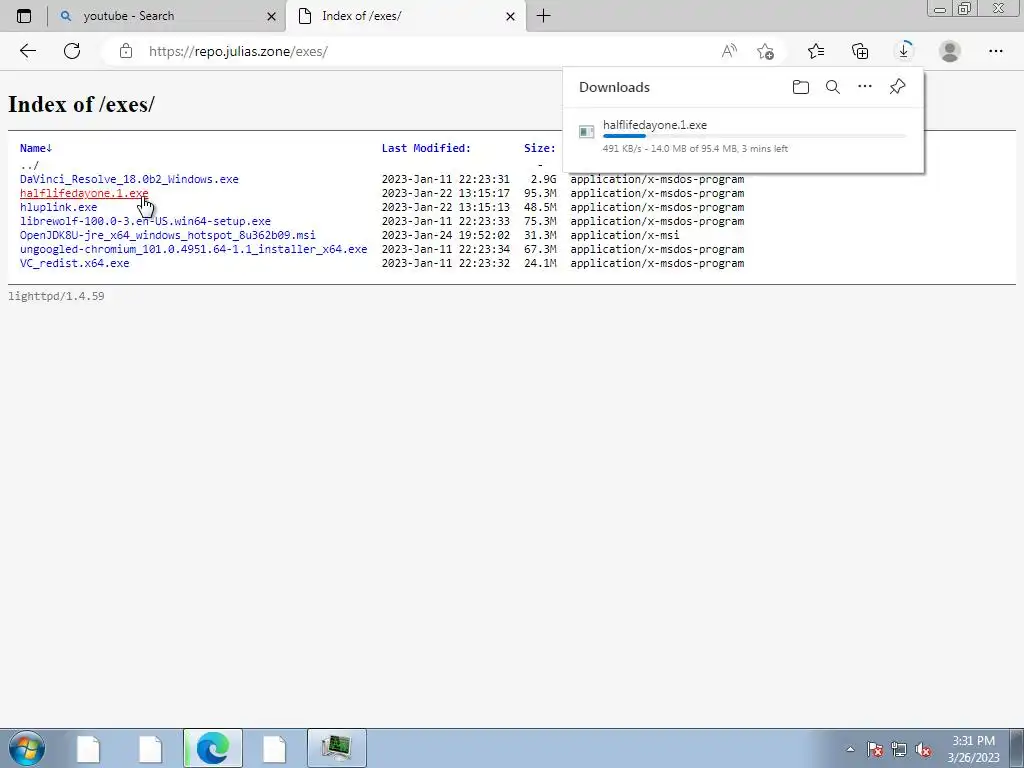Download DaVinci_Resolve_18.0b2_Windows.exe

point(129,179)
